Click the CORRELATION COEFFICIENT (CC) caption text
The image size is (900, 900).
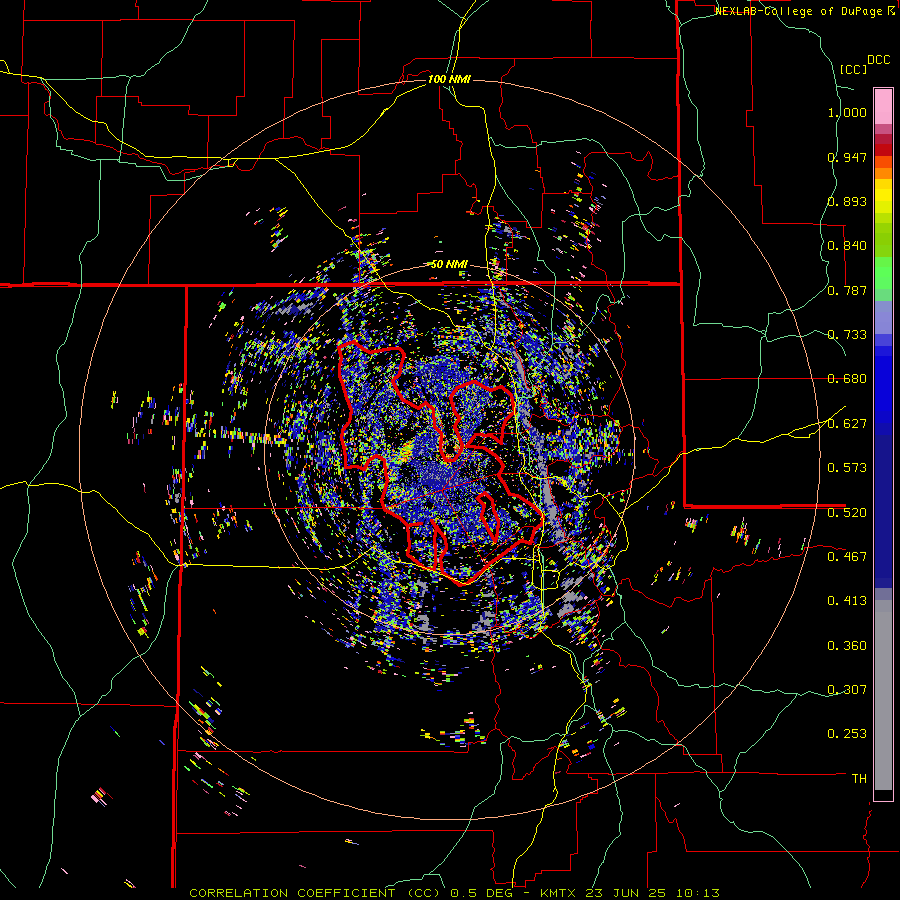(314, 893)
